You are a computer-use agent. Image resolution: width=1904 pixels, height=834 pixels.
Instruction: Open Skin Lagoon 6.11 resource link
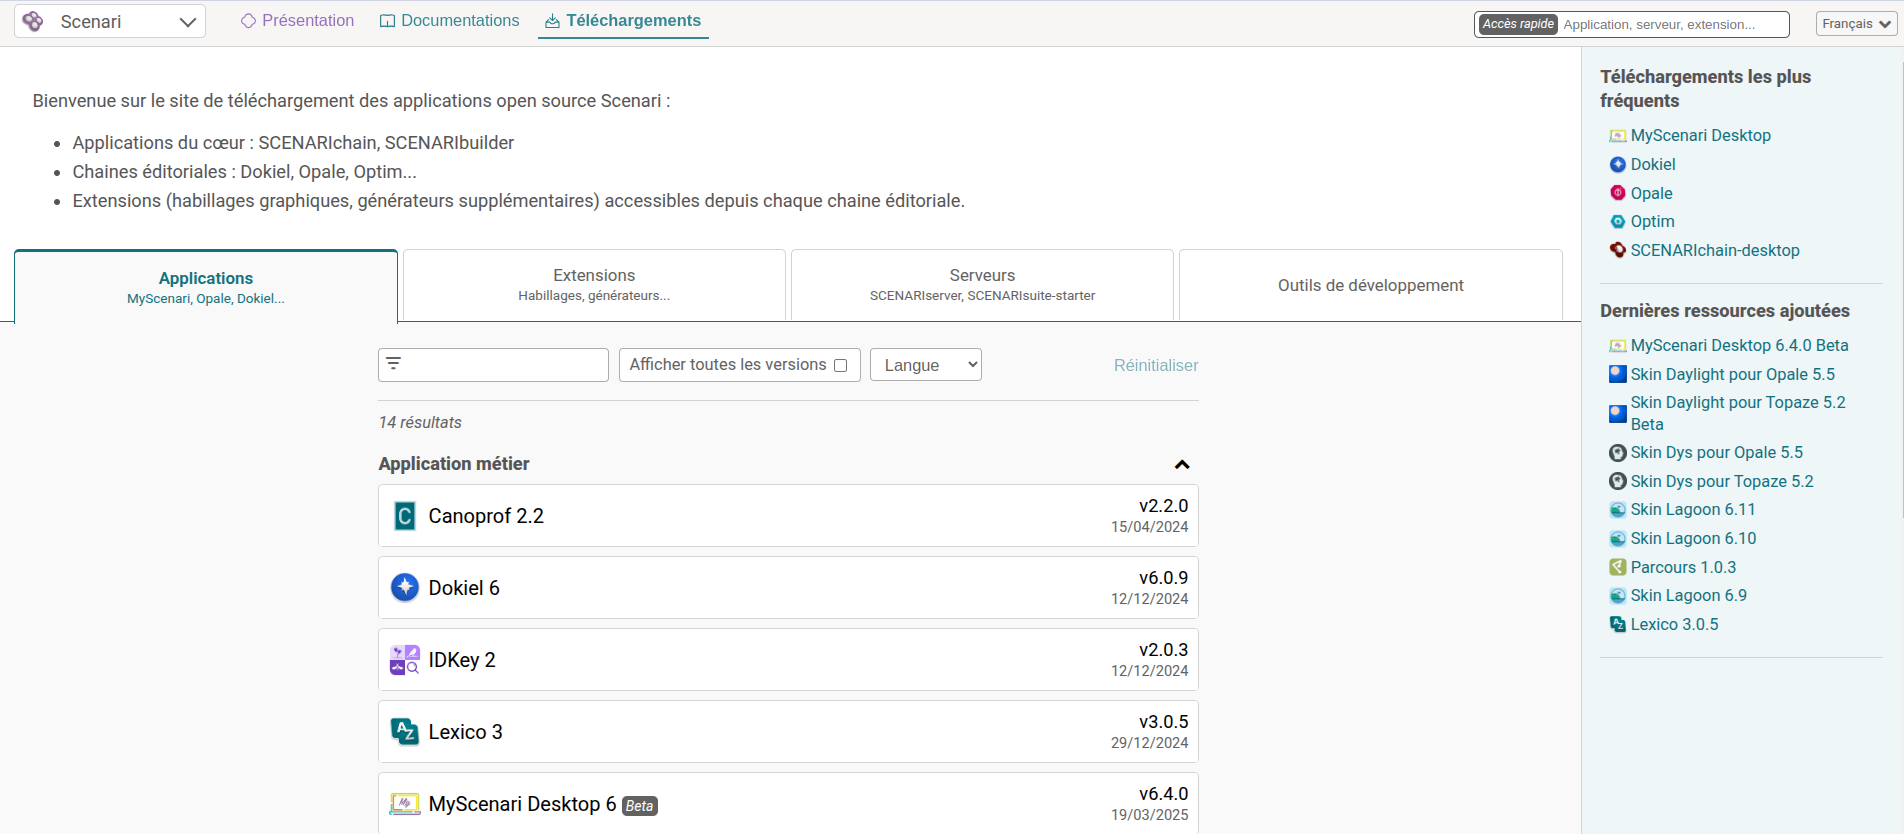tap(1693, 509)
